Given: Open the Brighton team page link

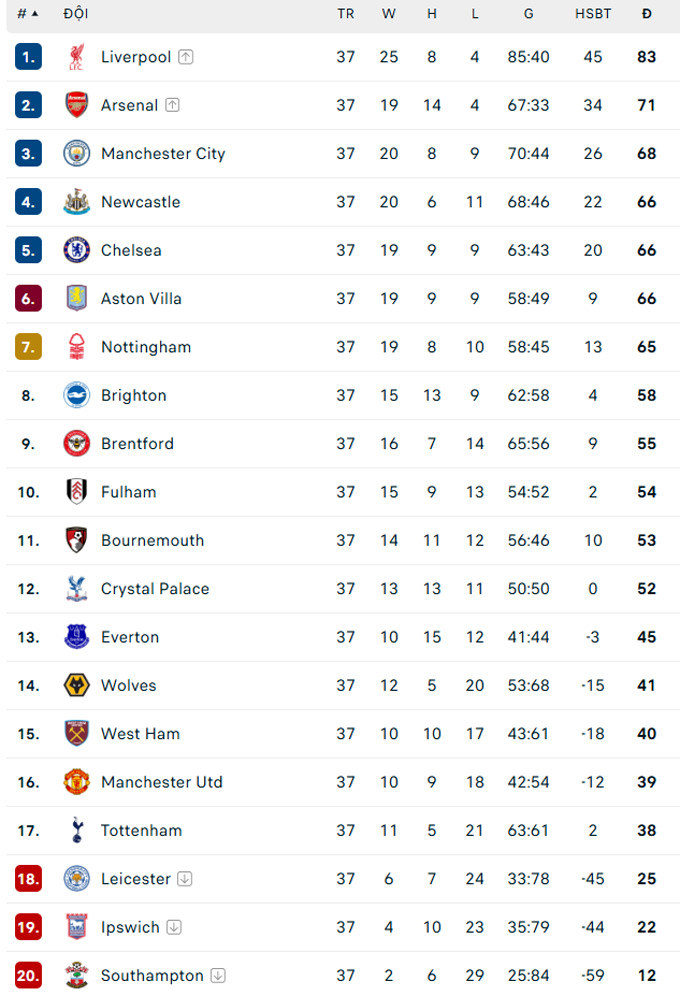Looking at the screenshot, I should [133, 396].
